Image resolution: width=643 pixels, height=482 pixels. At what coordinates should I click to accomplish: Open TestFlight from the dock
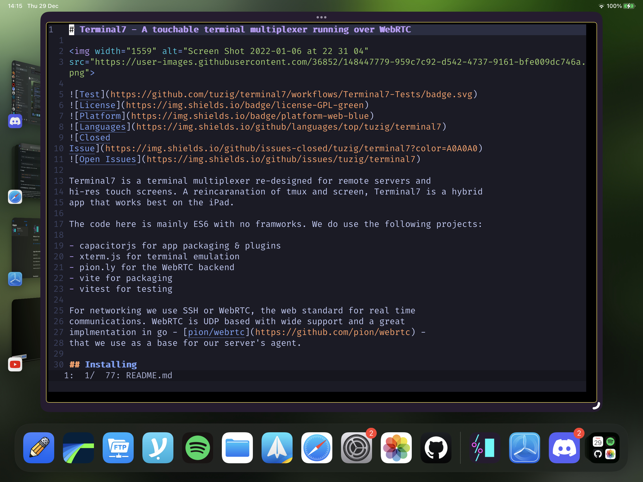click(x=524, y=448)
